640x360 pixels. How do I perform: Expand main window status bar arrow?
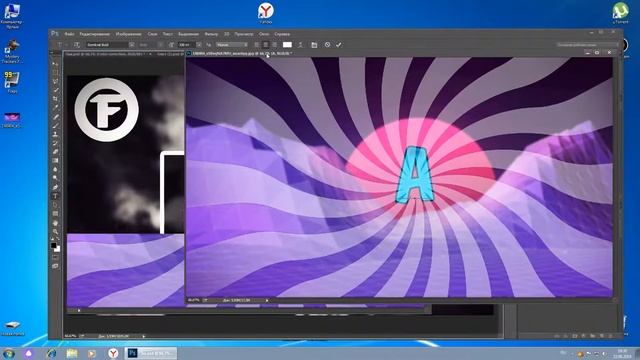(x=144, y=336)
